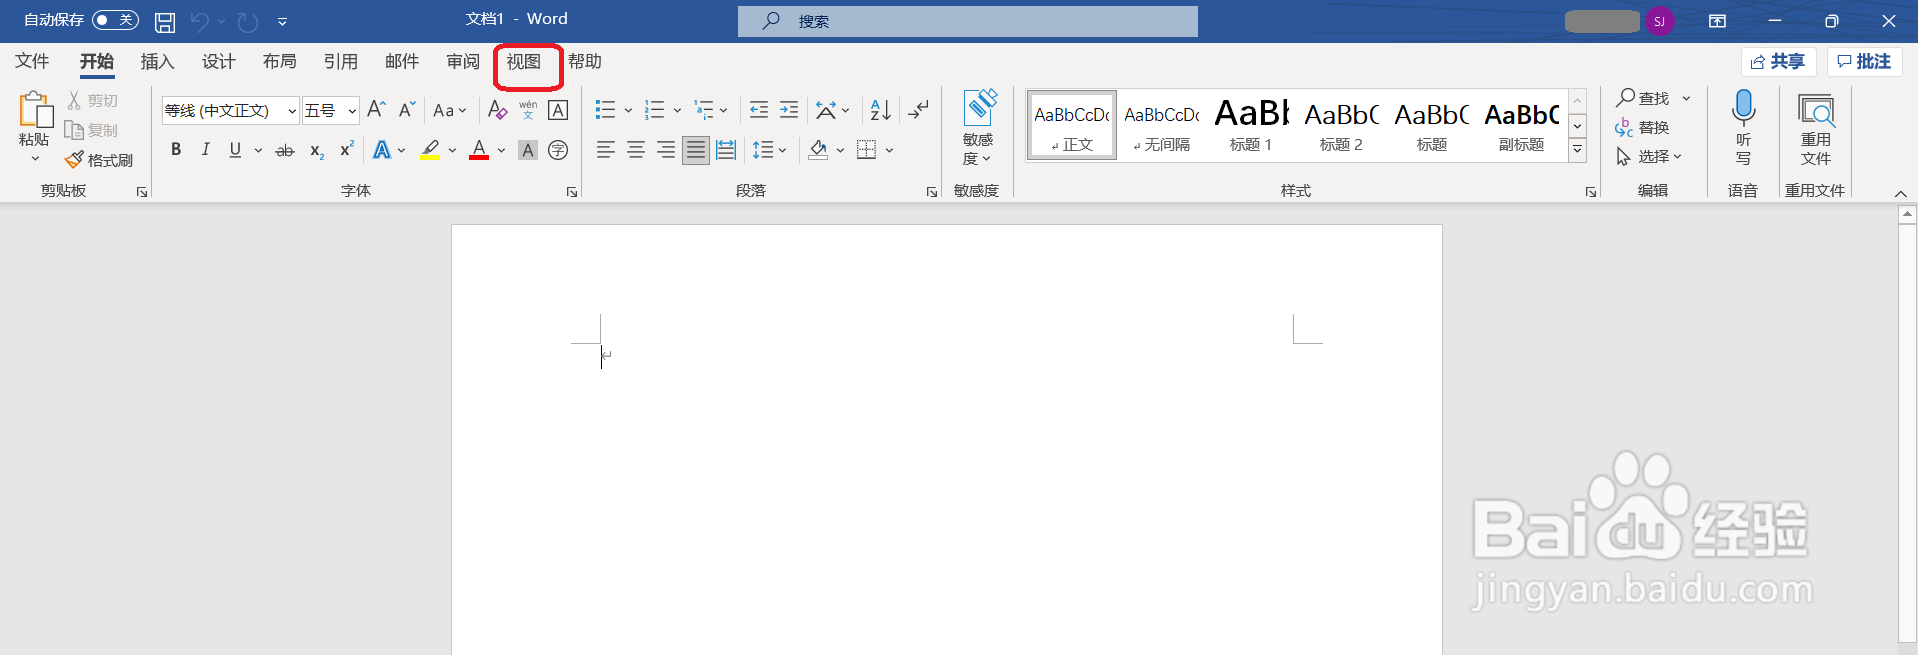Click the Decrease Indent icon

click(x=759, y=109)
